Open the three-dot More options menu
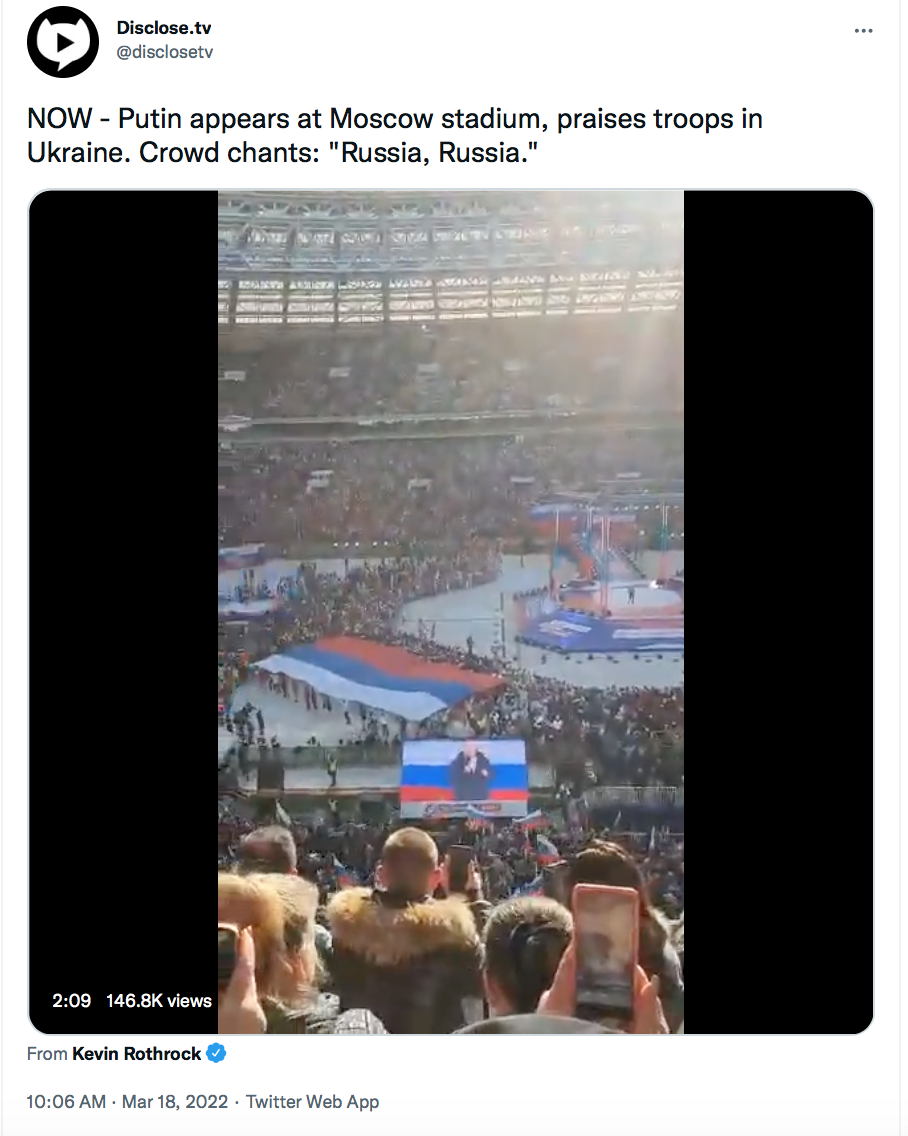Screen dimensions: 908x1136 click(x=863, y=31)
